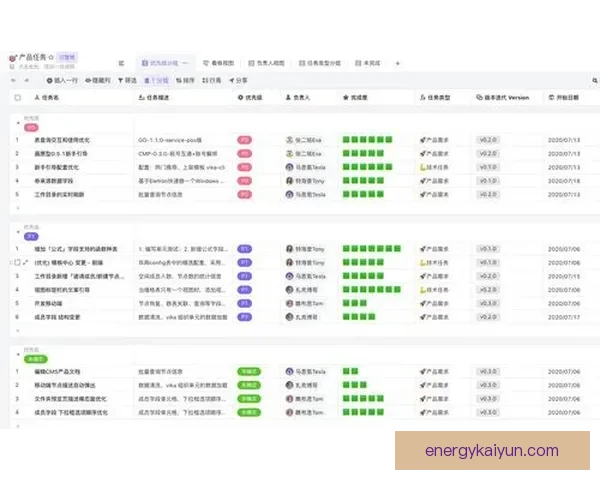Select 2020/07/17 date in 成员字段 结构变更 row

click(x=564, y=317)
